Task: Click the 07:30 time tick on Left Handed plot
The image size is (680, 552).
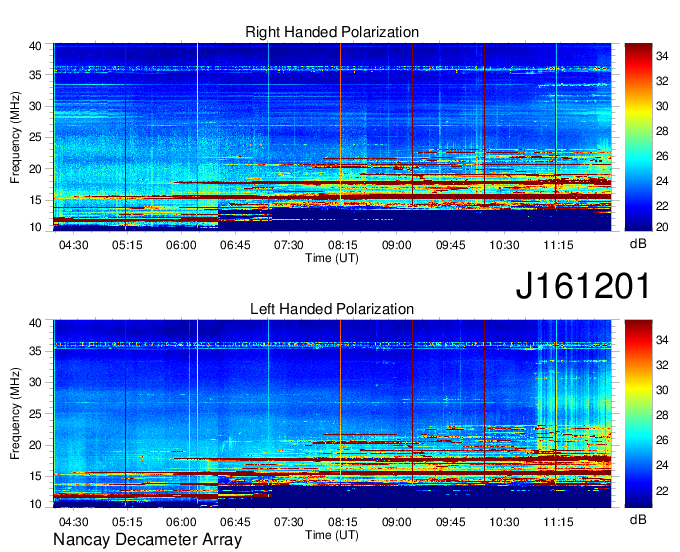Action: pyautogui.click(x=288, y=522)
